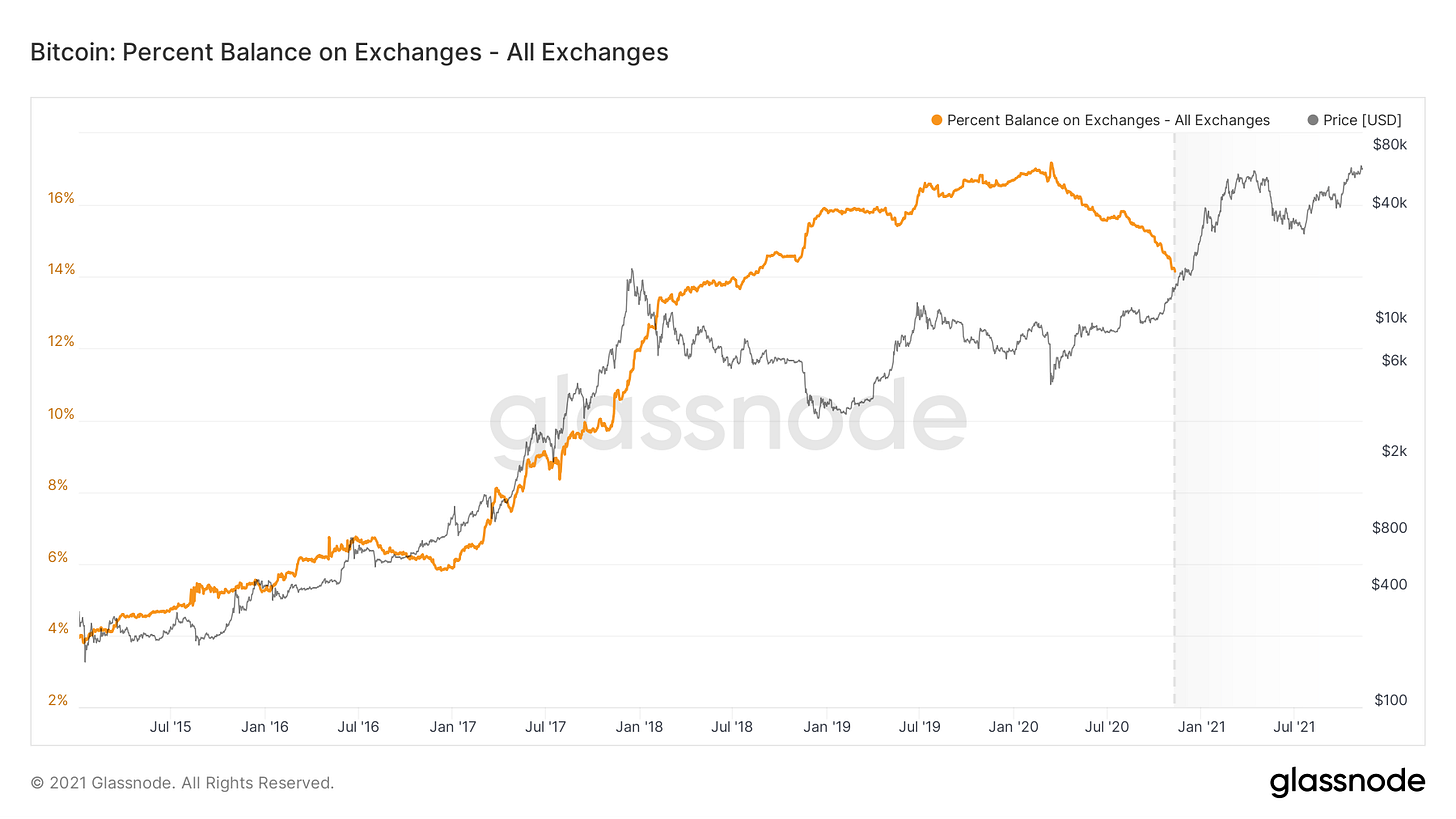Click the gray Price legend dot
The image size is (1456, 819).
[1313, 120]
